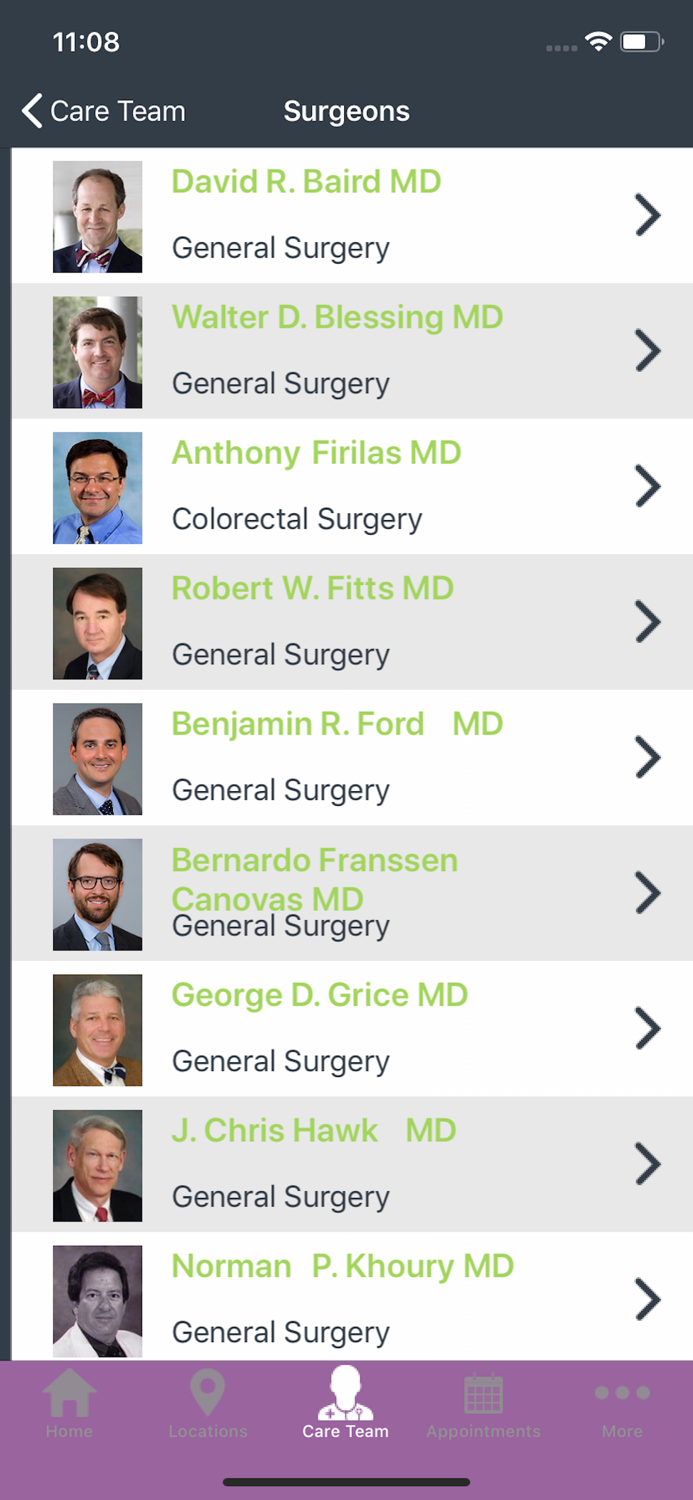Tap Anthony Firilas's profile photo
The width and height of the screenshot is (693, 1500).
(x=97, y=487)
